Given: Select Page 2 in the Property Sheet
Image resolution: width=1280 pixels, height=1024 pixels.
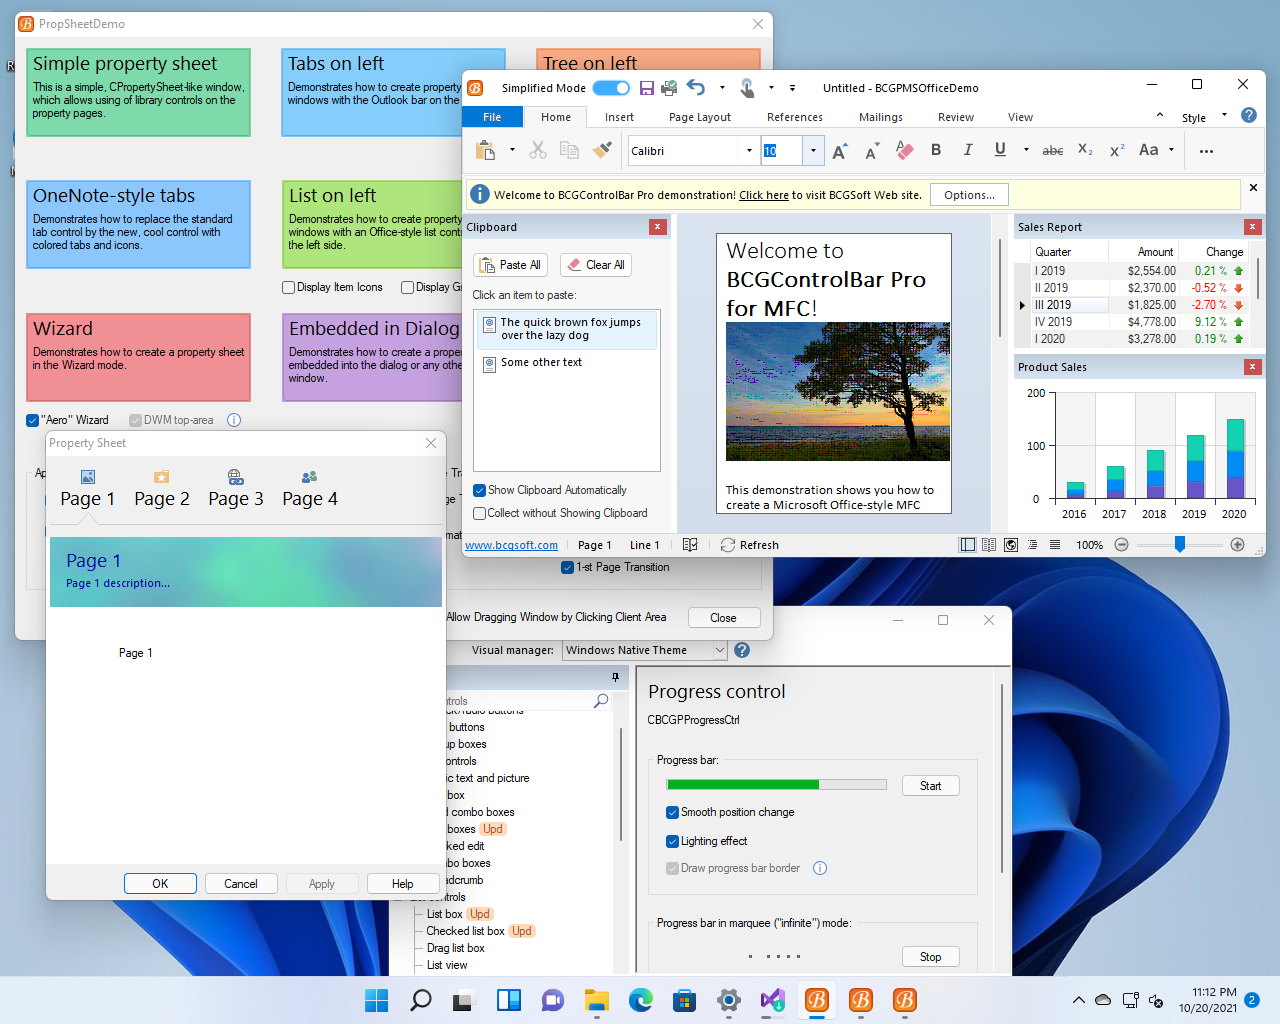Looking at the screenshot, I should 161,488.
